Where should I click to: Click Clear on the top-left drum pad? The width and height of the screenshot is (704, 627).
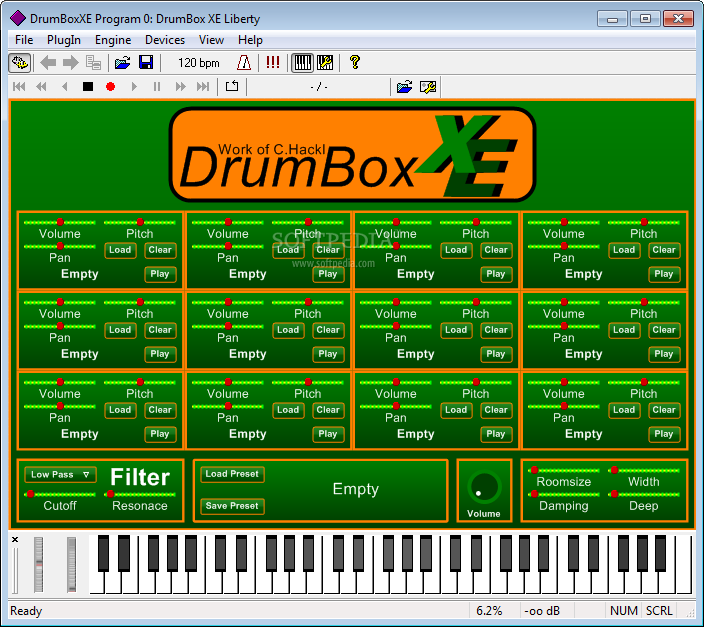tap(160, 250)
